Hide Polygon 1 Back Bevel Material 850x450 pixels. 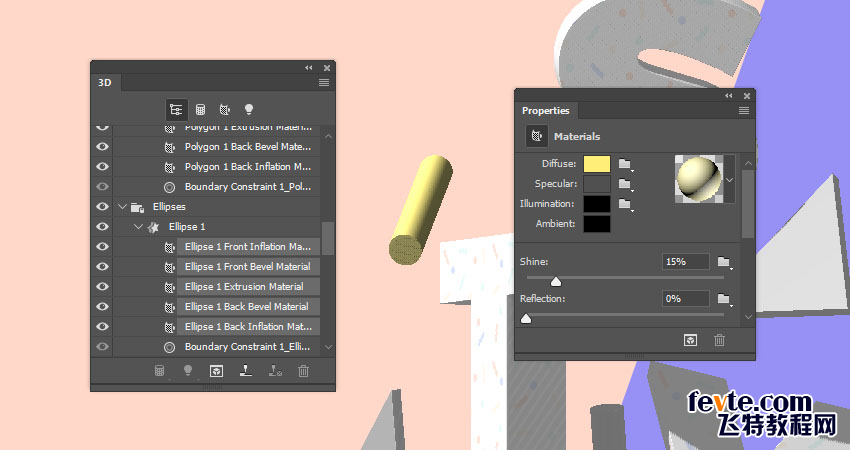click(102, 147)
